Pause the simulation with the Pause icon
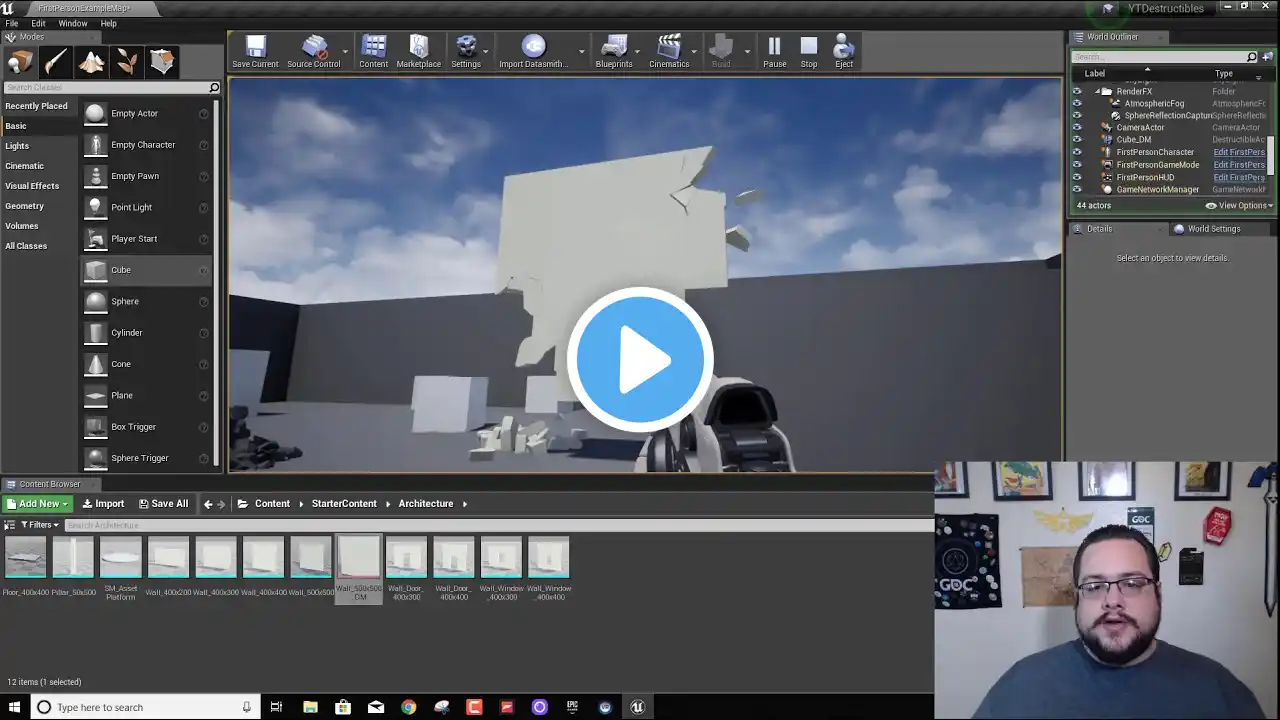Viewport: 1280px width, 720px height. coord(774,51)
